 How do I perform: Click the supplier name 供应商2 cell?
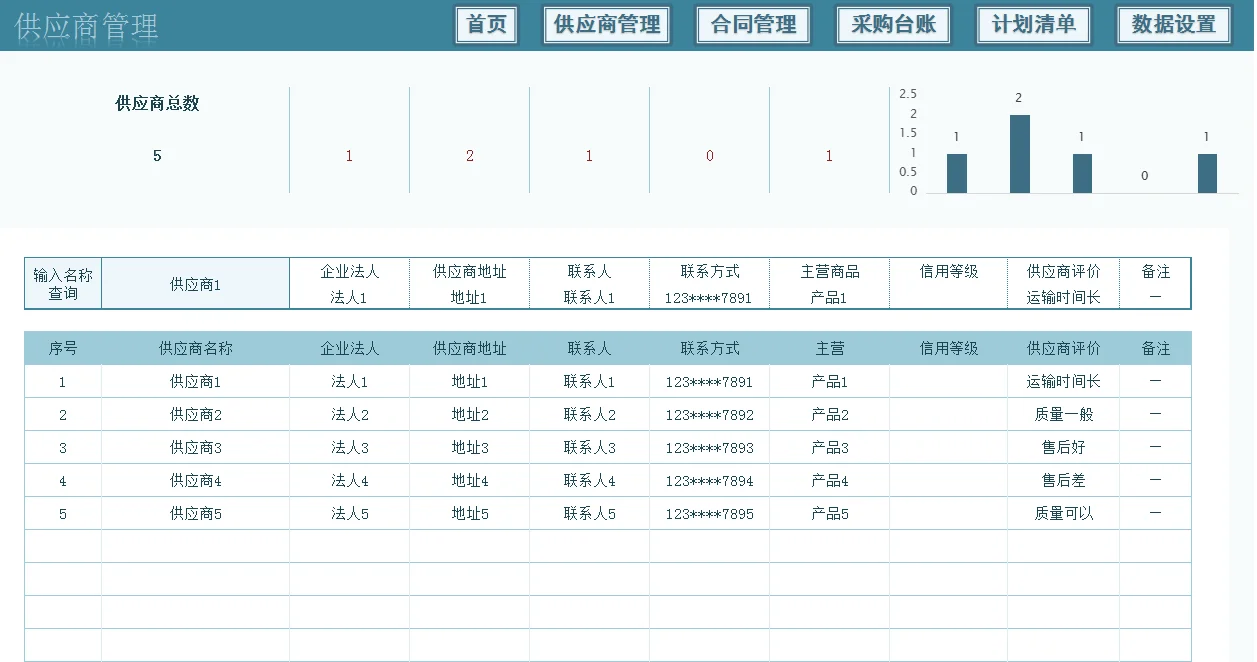tap(195, 414)
